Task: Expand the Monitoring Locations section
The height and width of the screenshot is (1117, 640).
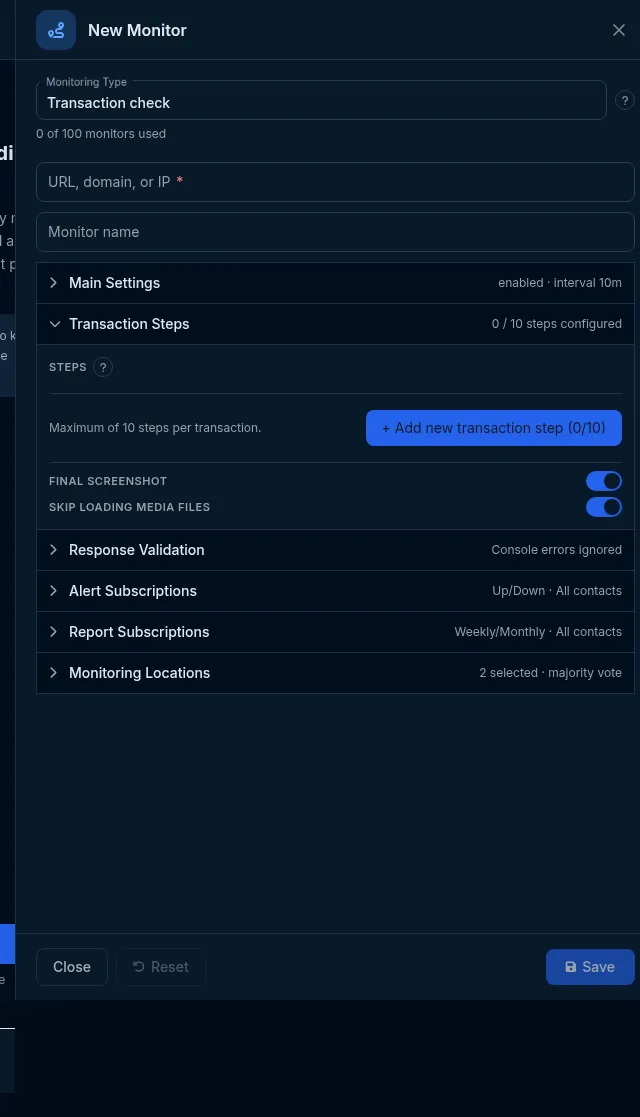Action: point(335,673)
